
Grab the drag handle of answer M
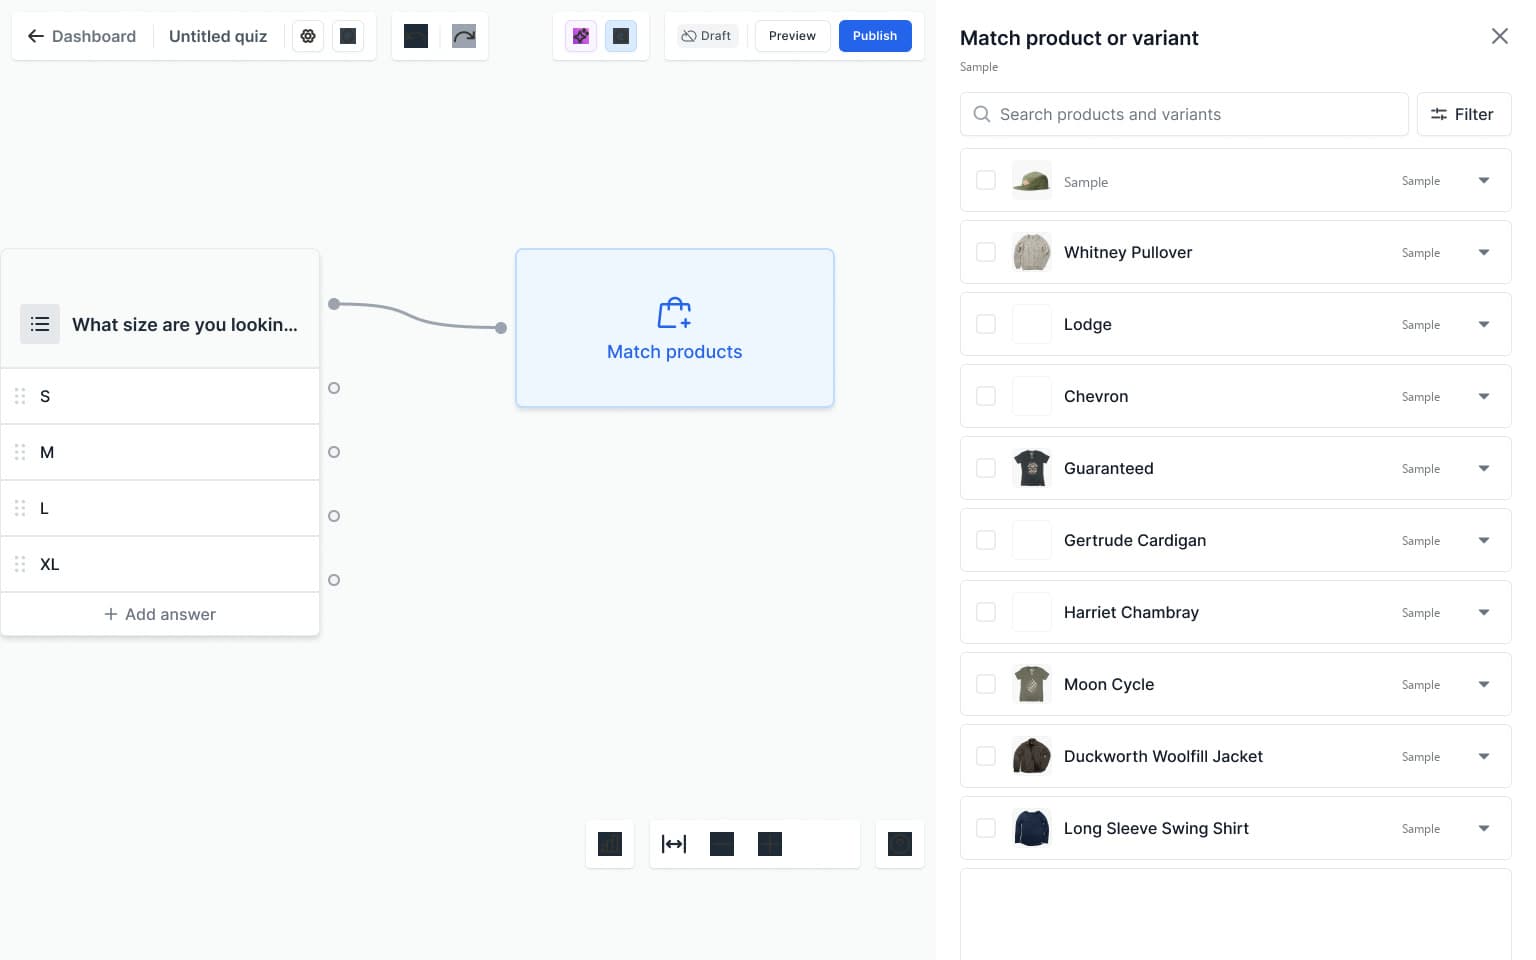[20, 452]
